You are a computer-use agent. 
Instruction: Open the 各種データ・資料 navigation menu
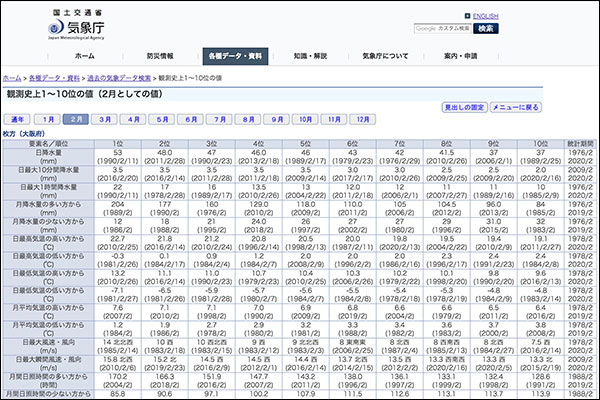pos(233,56)
